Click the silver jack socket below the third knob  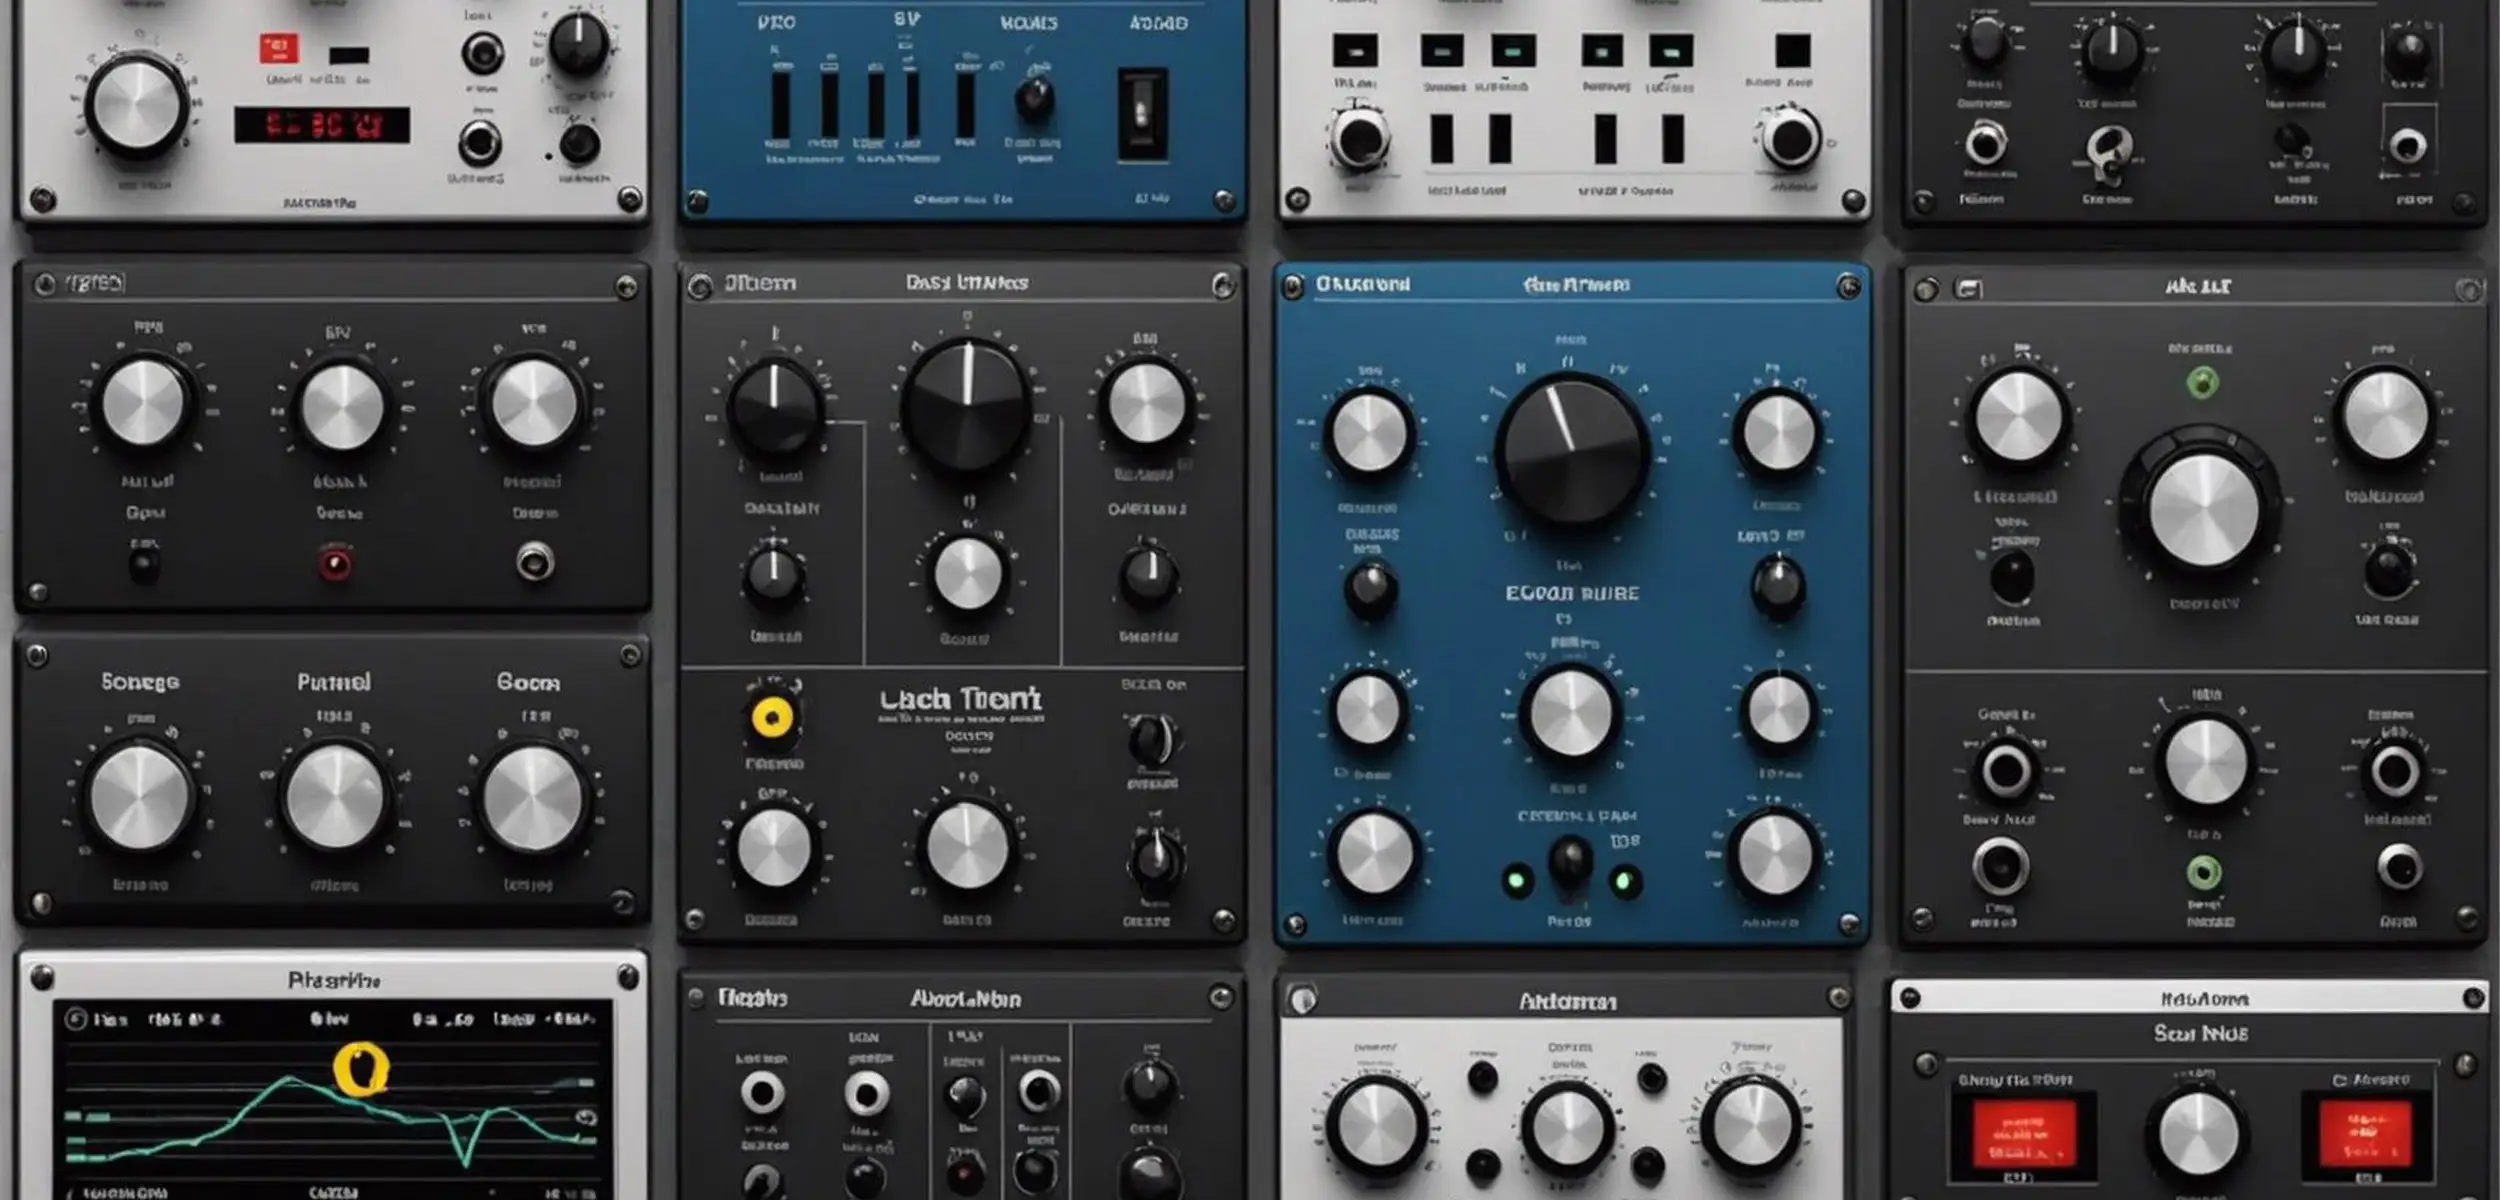[535, 562]
